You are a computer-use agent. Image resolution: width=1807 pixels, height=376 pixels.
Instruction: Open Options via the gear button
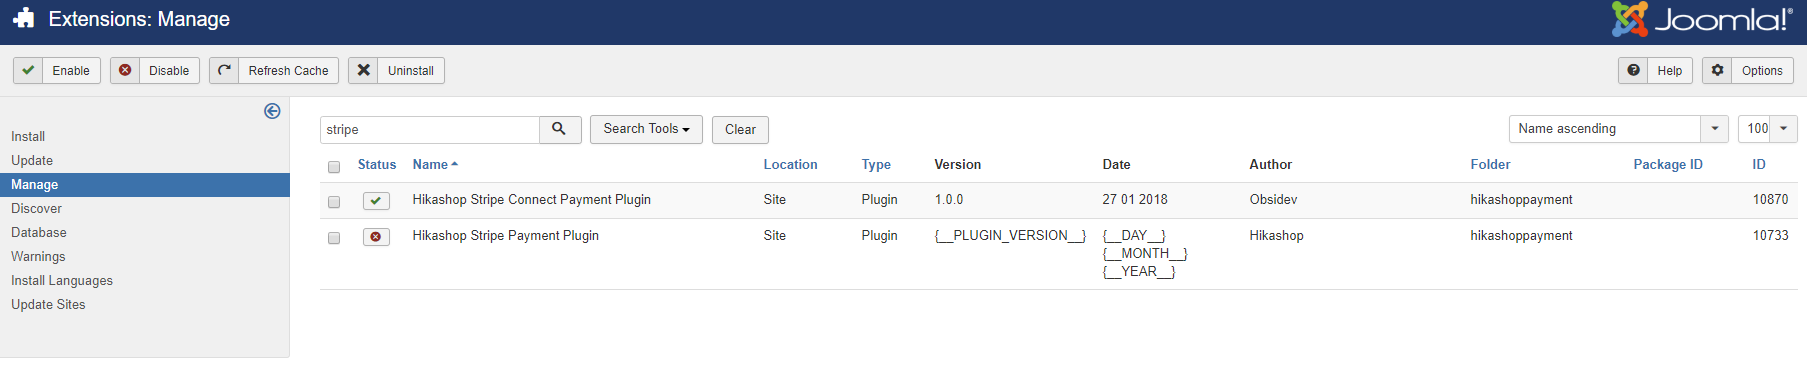click(x=1748, y=70)
